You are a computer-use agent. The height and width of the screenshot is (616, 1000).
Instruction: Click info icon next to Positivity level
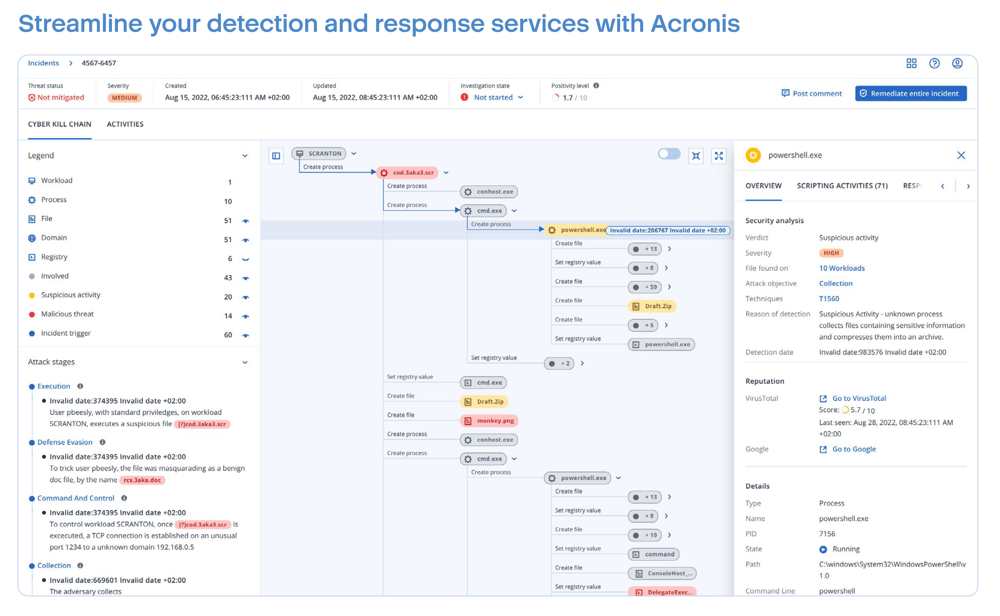pos(596,85)
